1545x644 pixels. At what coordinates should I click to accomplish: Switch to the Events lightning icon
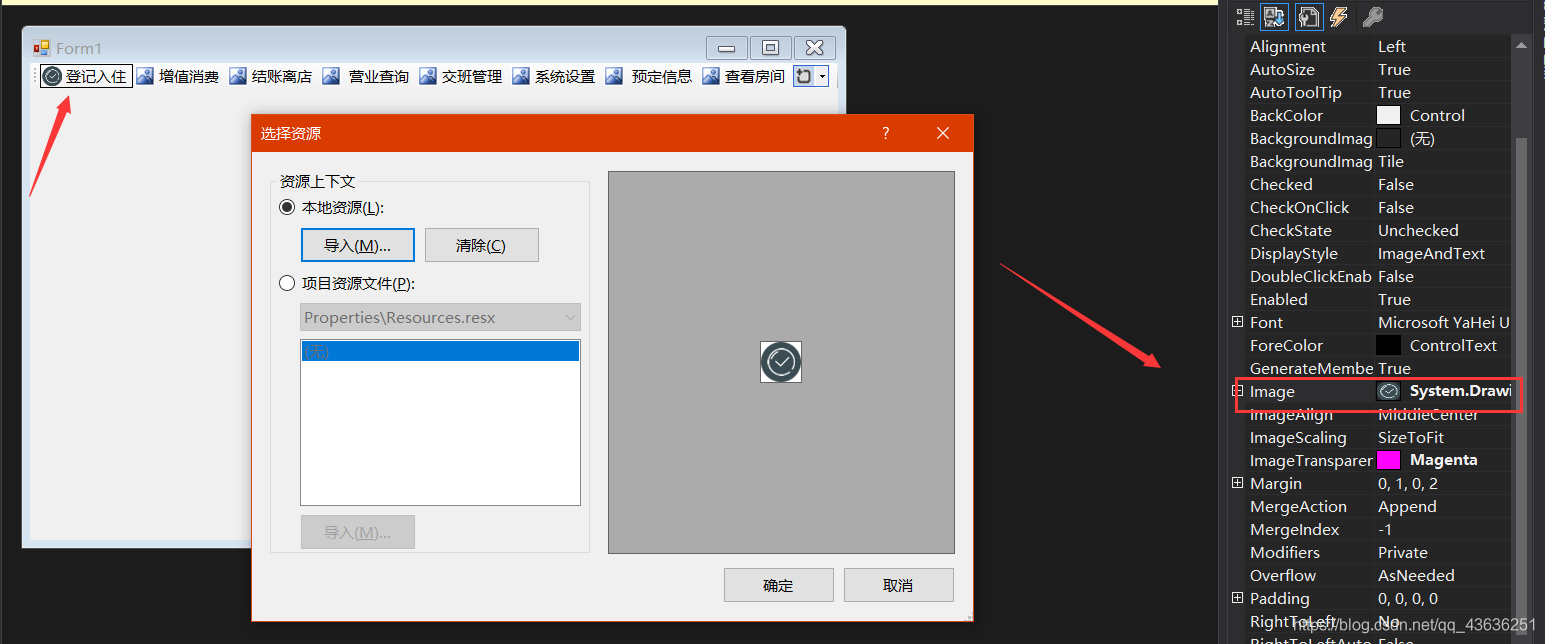point(1339,16)
